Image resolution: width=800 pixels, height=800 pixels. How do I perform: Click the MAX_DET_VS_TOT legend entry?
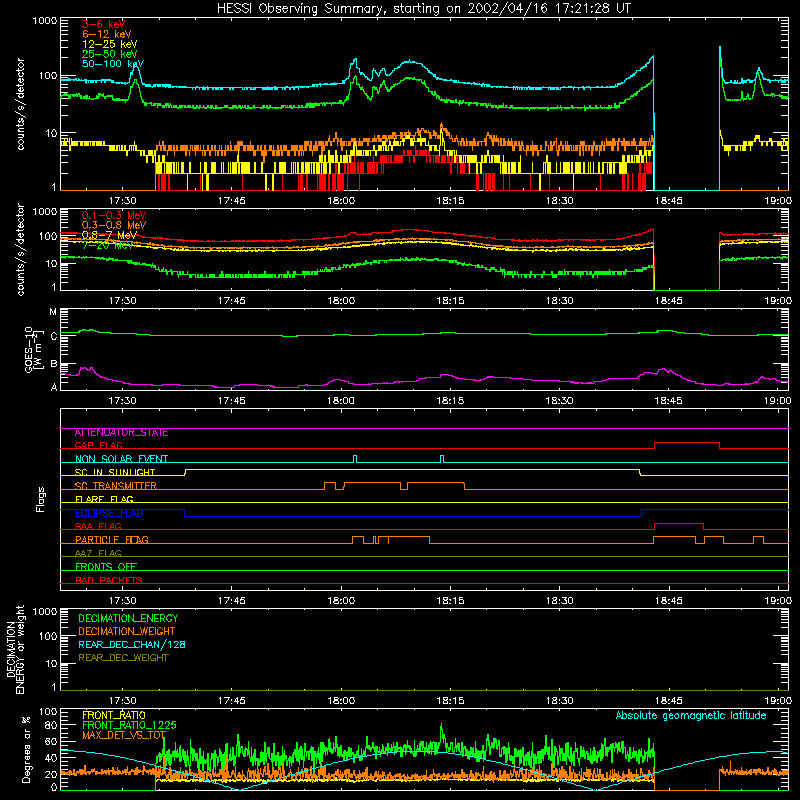click(x=124, y=735)
